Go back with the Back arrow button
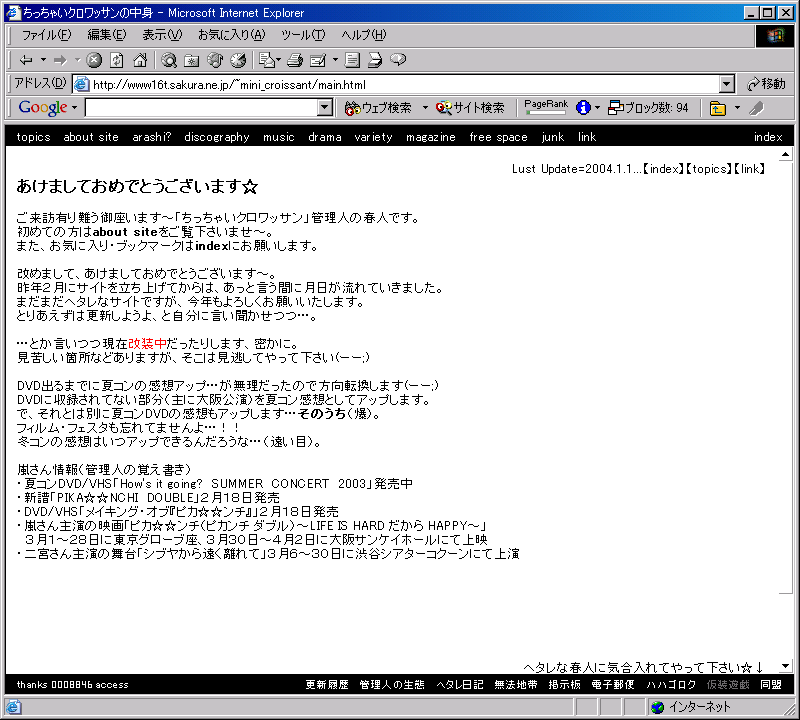This screenshot has height=720, width=800. tap(27, 60)
